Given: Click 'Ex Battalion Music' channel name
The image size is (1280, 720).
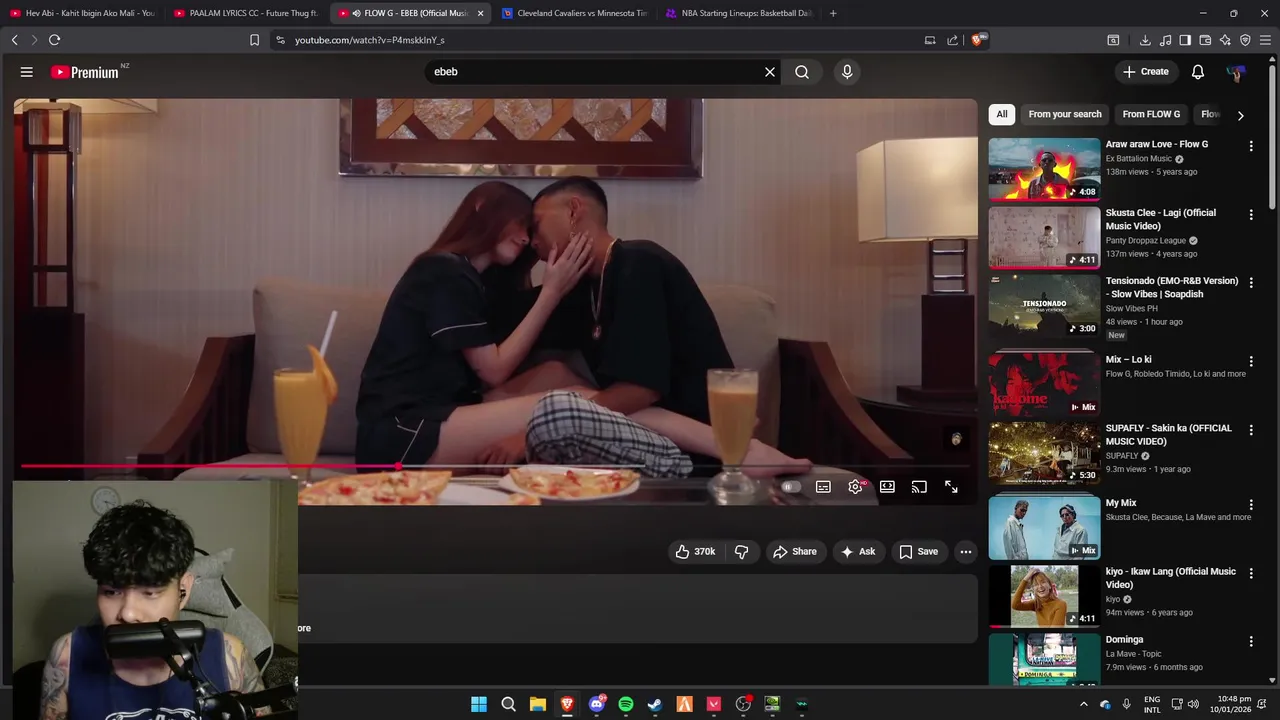Looking at the screenshot, I should 1138,158.
